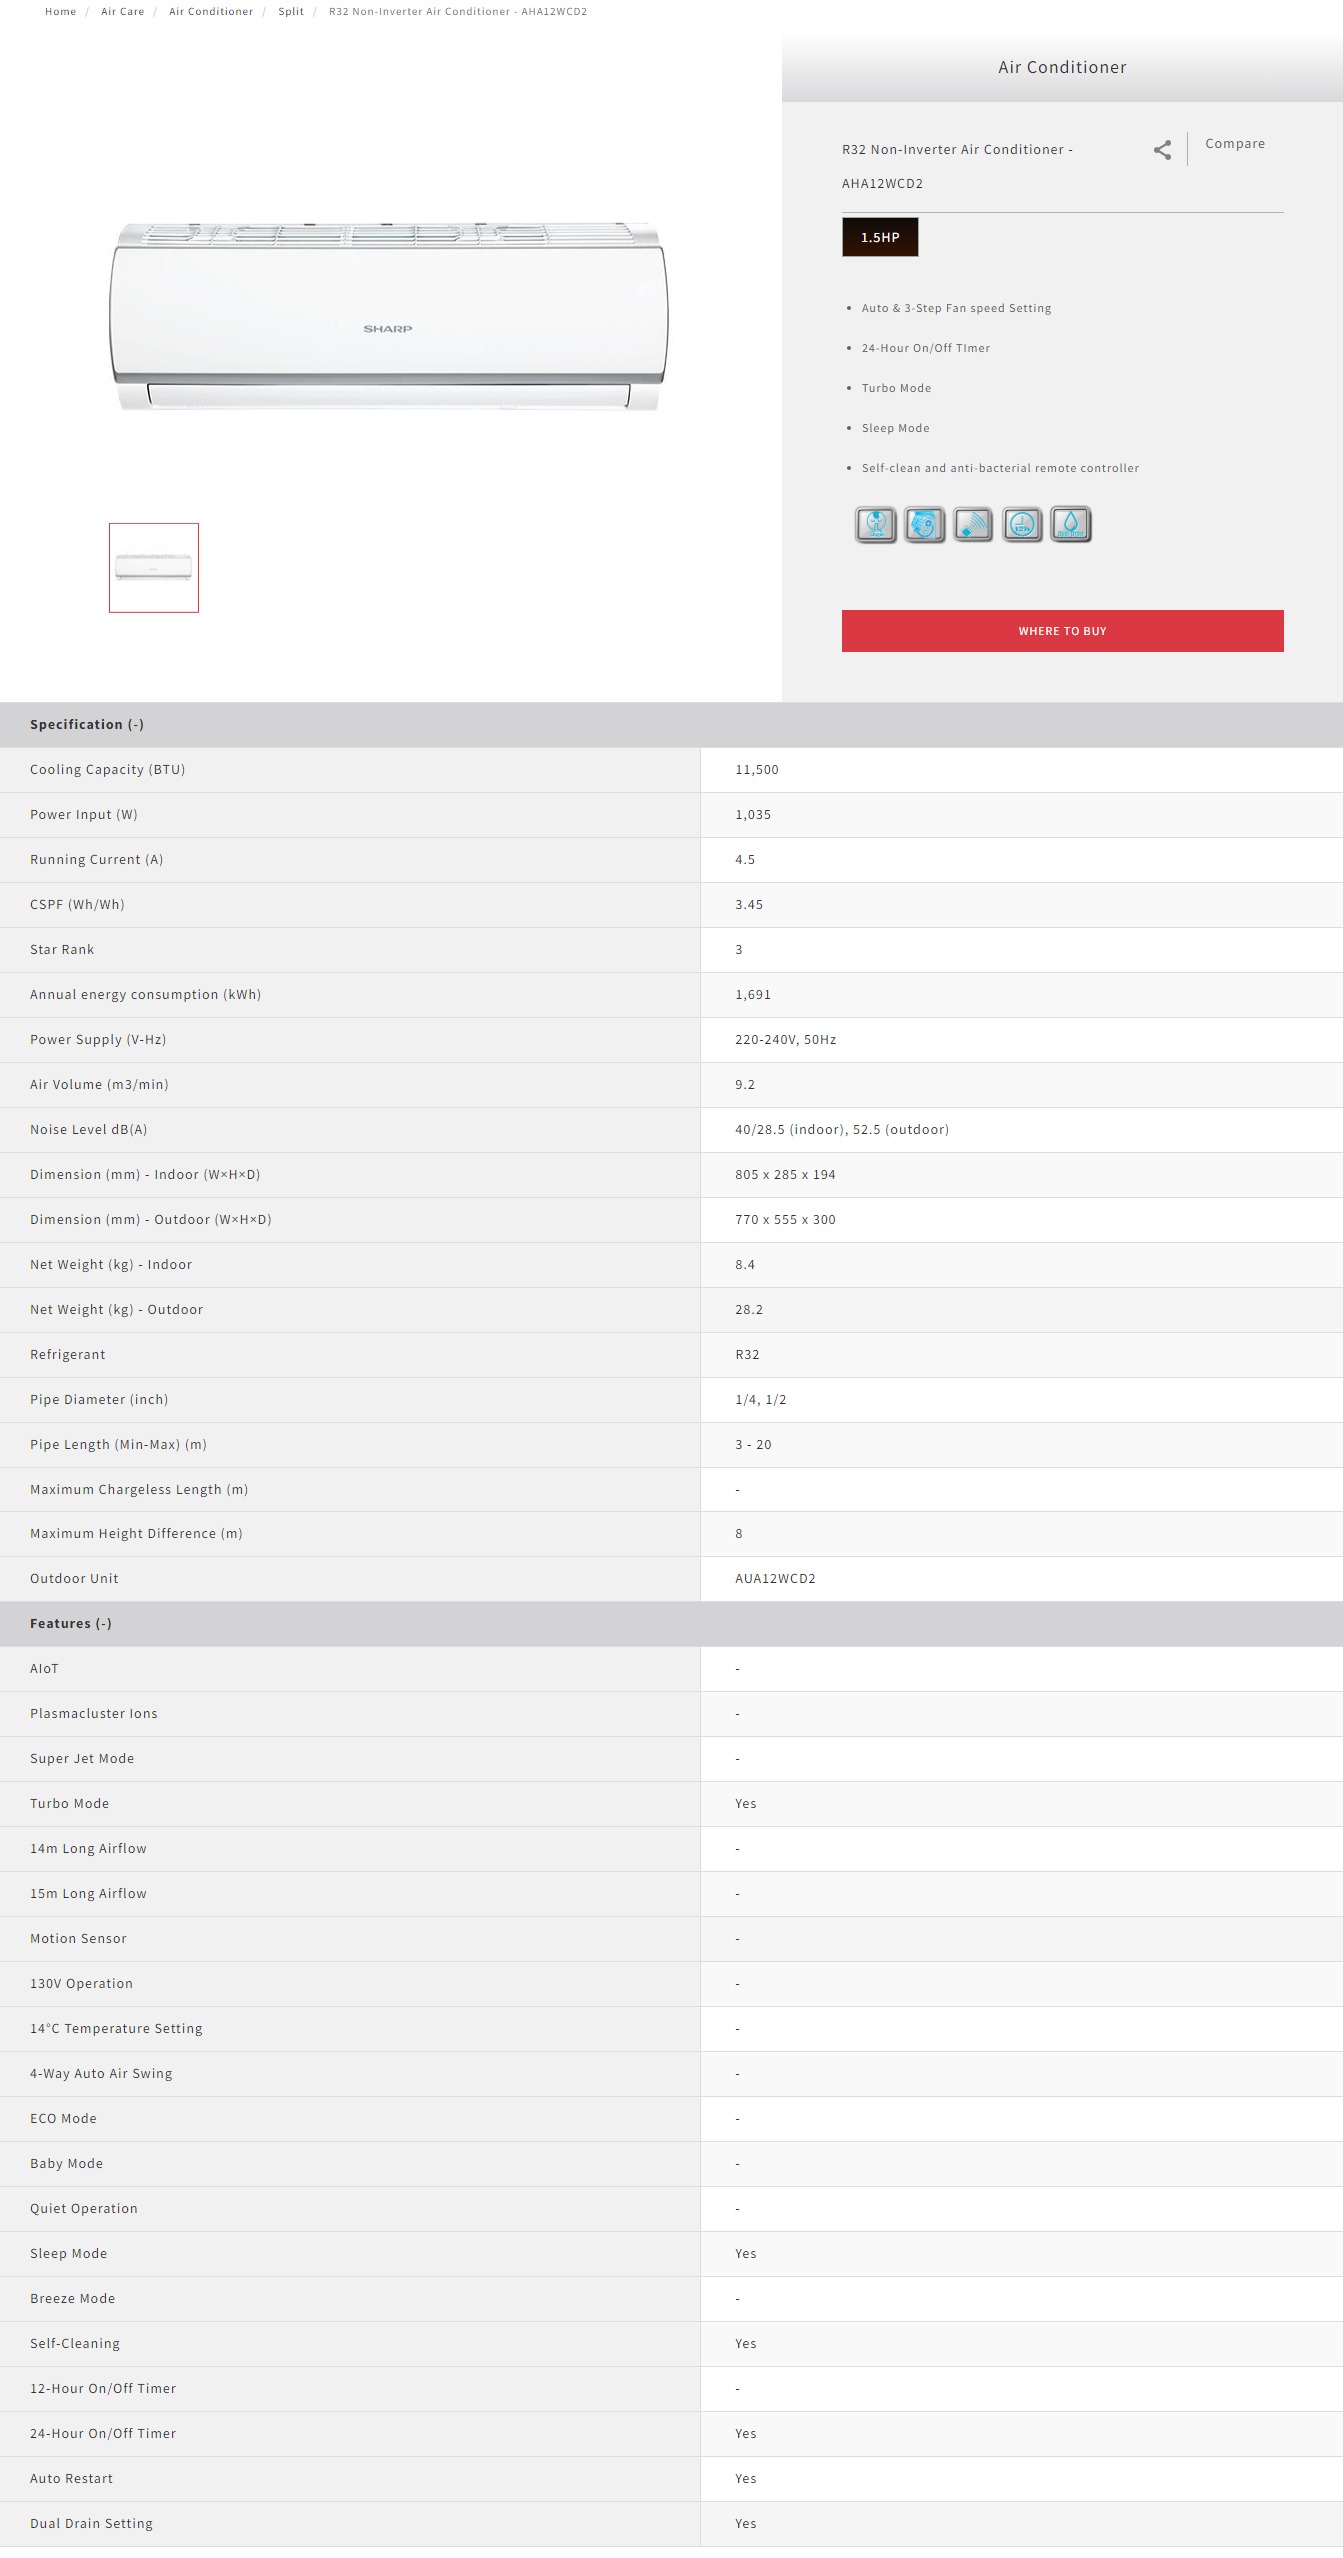Select the 1.5HP capacity option
Image resolution: width=1343 pixels, height=2558 pixels.
click(x=880, y=237)
